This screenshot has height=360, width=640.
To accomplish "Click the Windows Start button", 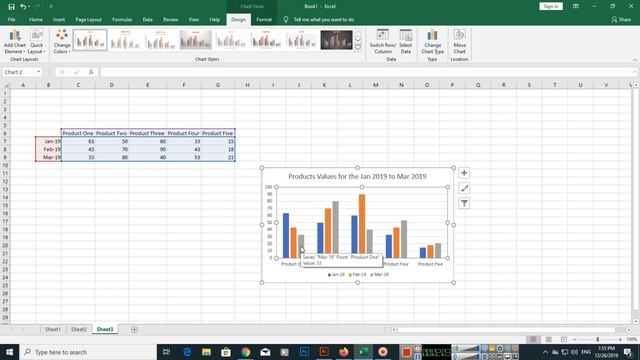I will pos(9,352).
